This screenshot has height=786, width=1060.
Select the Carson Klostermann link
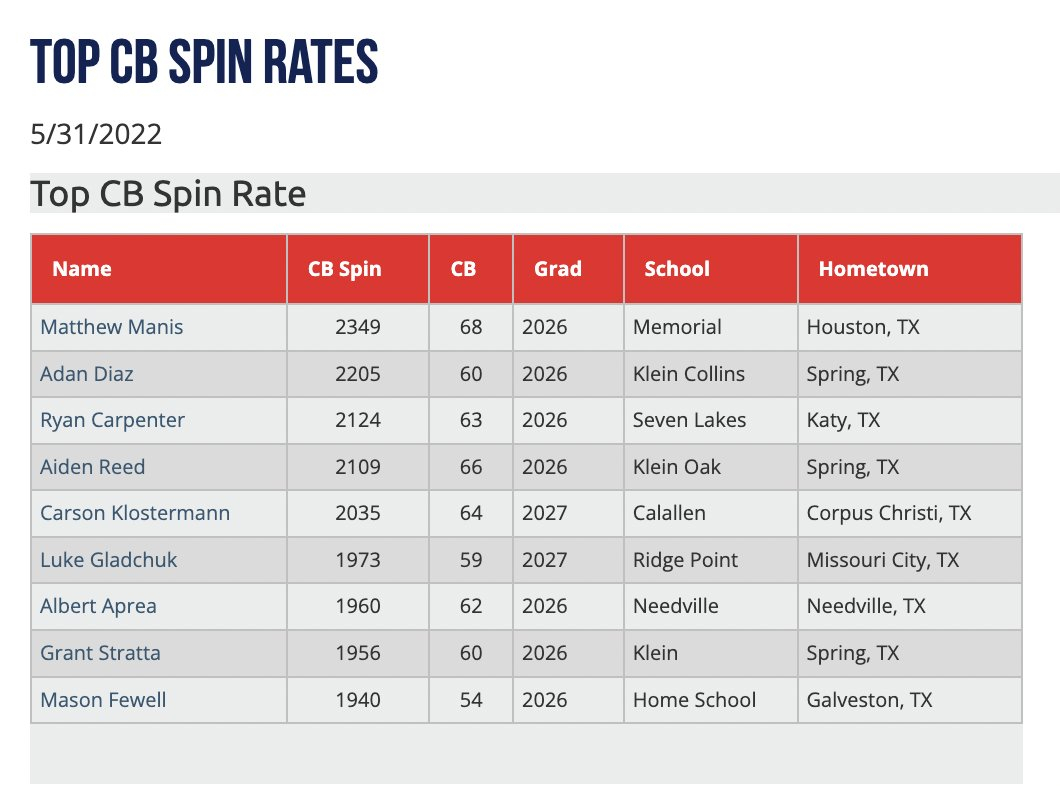point(135,513)
